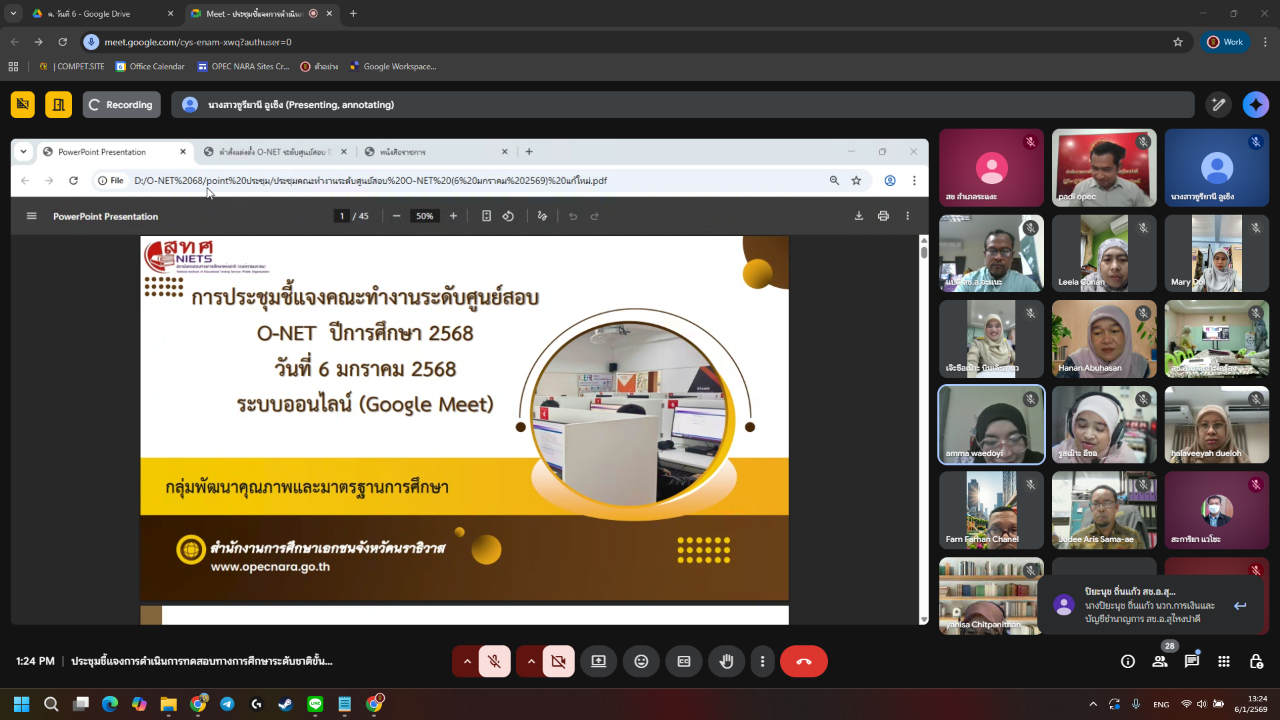
Task: Open host controls lock icon
Action: tap(1256, 661)
